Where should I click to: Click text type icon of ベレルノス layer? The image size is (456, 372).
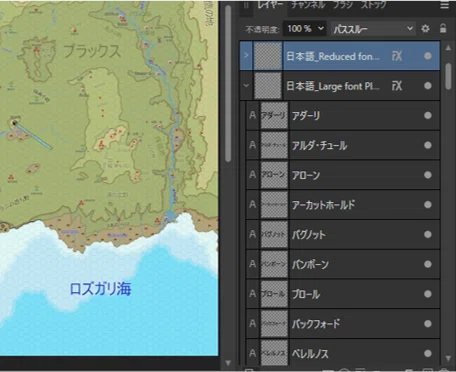(x=252, y=353)
